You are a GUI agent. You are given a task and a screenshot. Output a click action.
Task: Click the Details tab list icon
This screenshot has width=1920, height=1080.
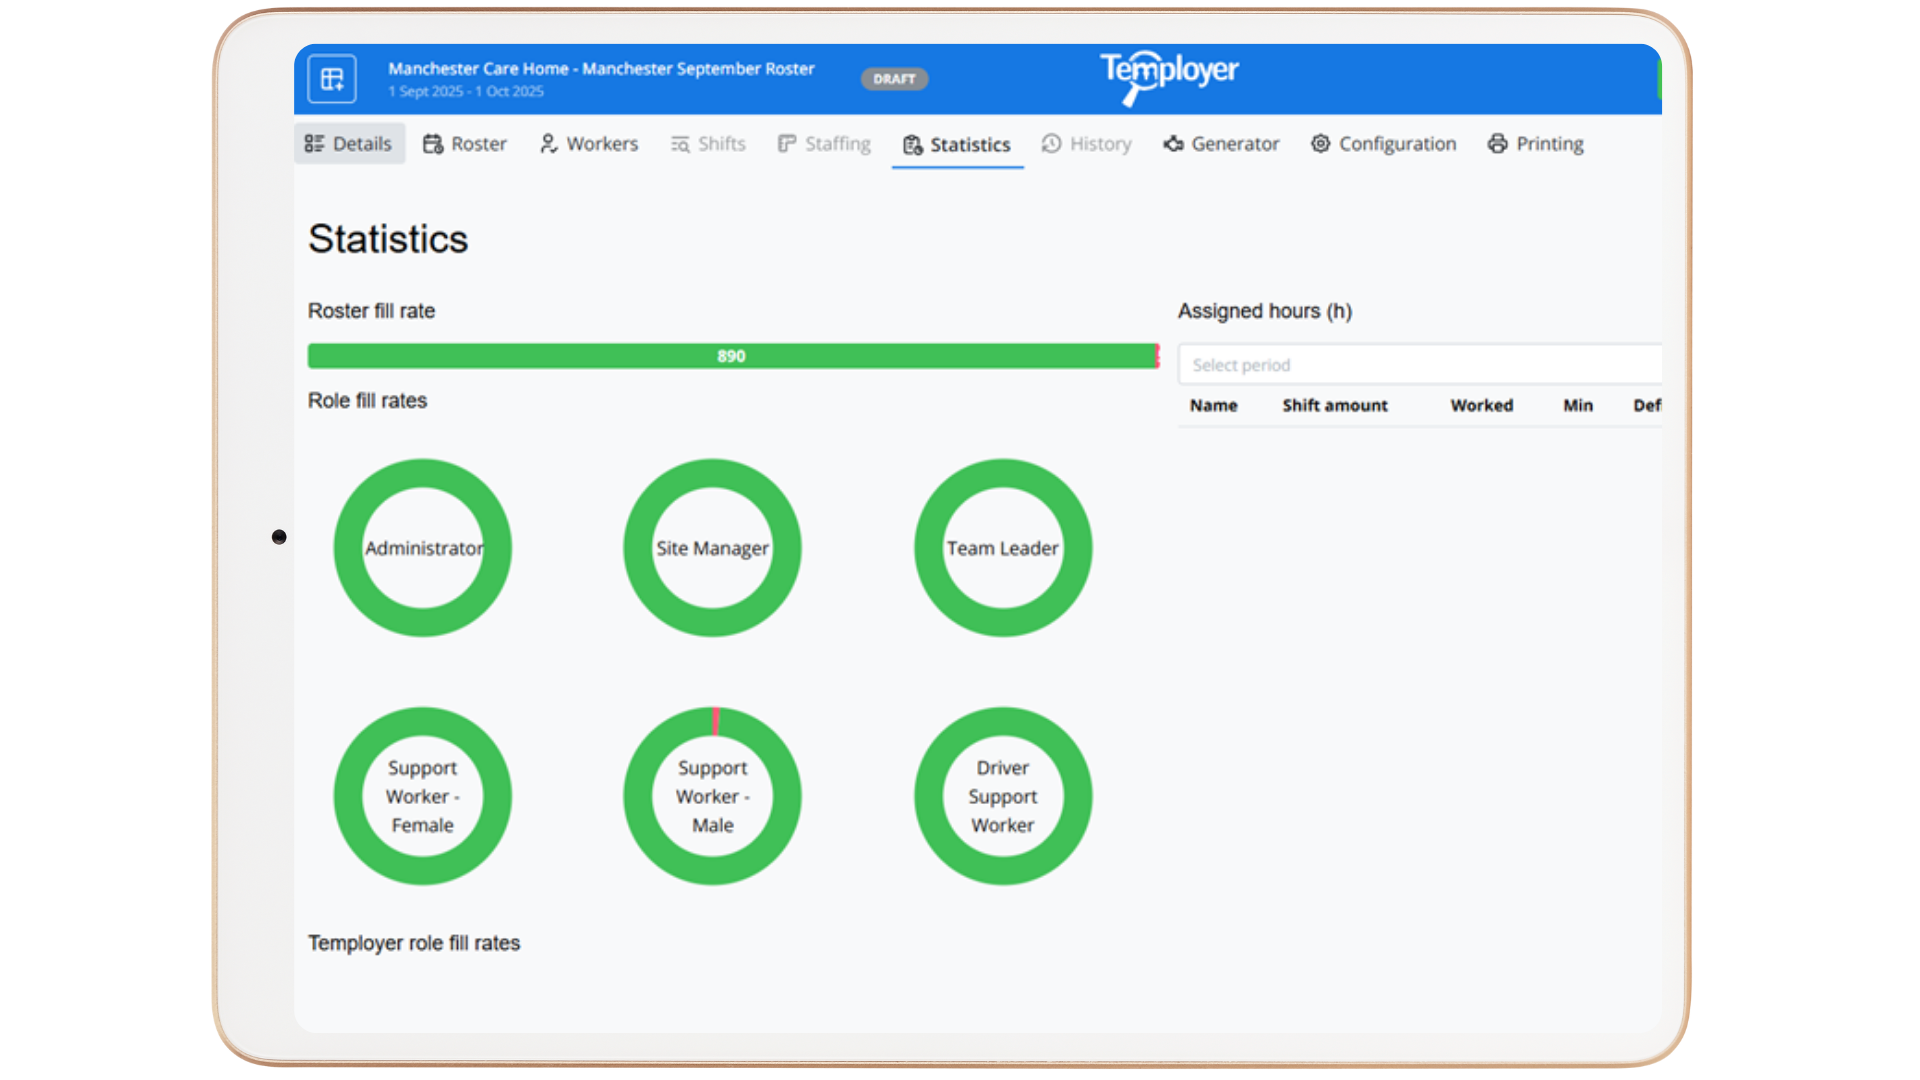(315, 144)
